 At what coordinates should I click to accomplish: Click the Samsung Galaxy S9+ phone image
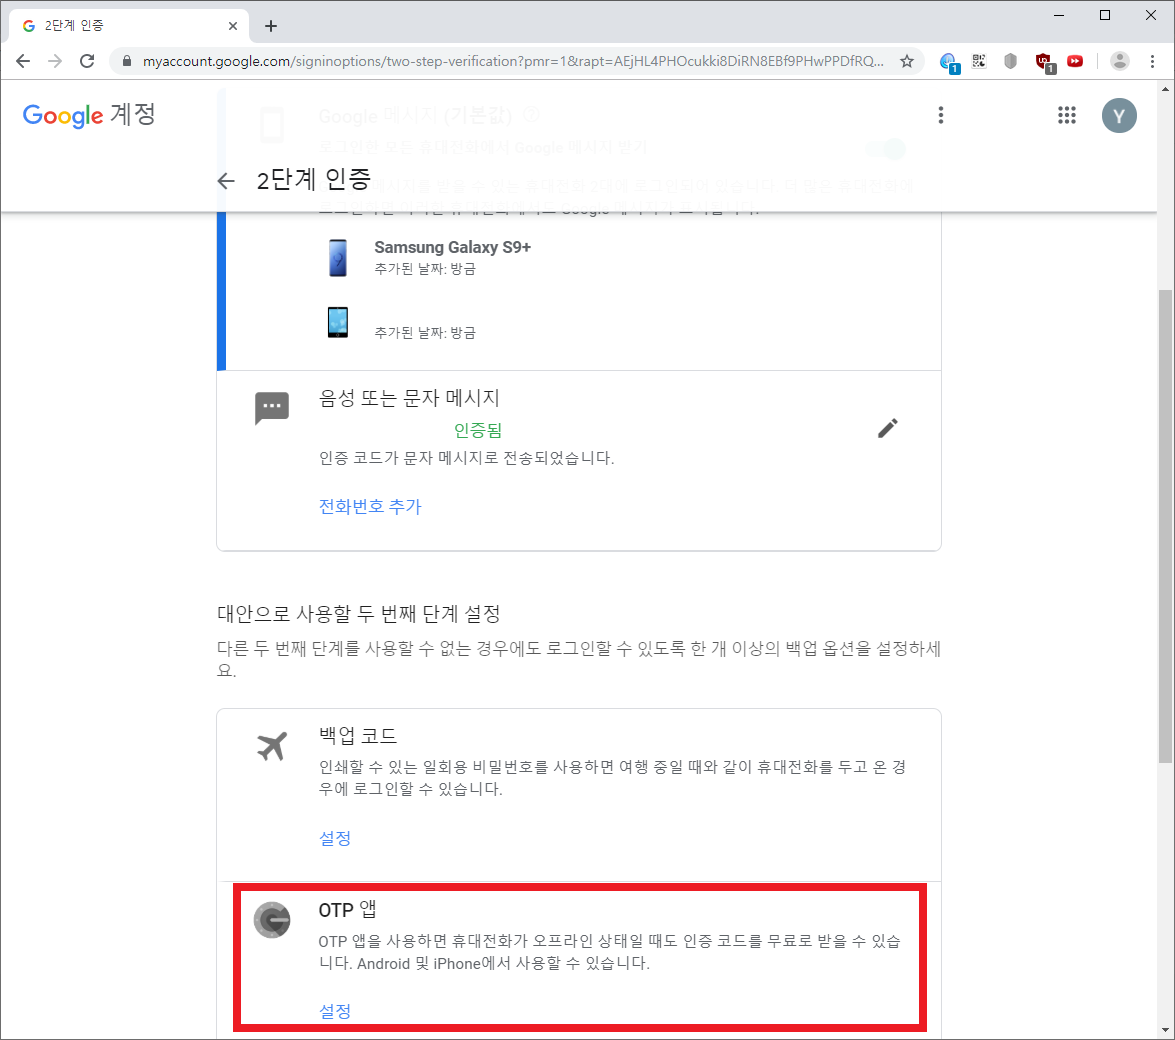coord(338,258)
